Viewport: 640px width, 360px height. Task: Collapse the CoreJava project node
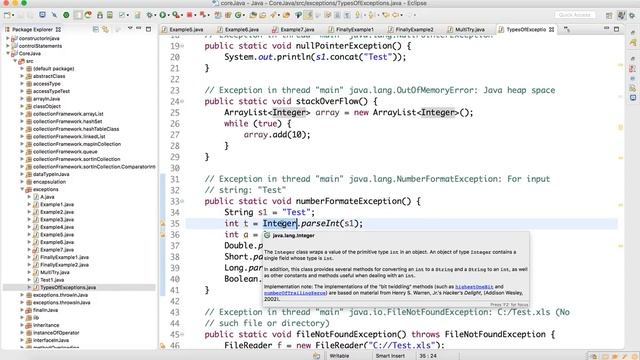tap(8, 53)
